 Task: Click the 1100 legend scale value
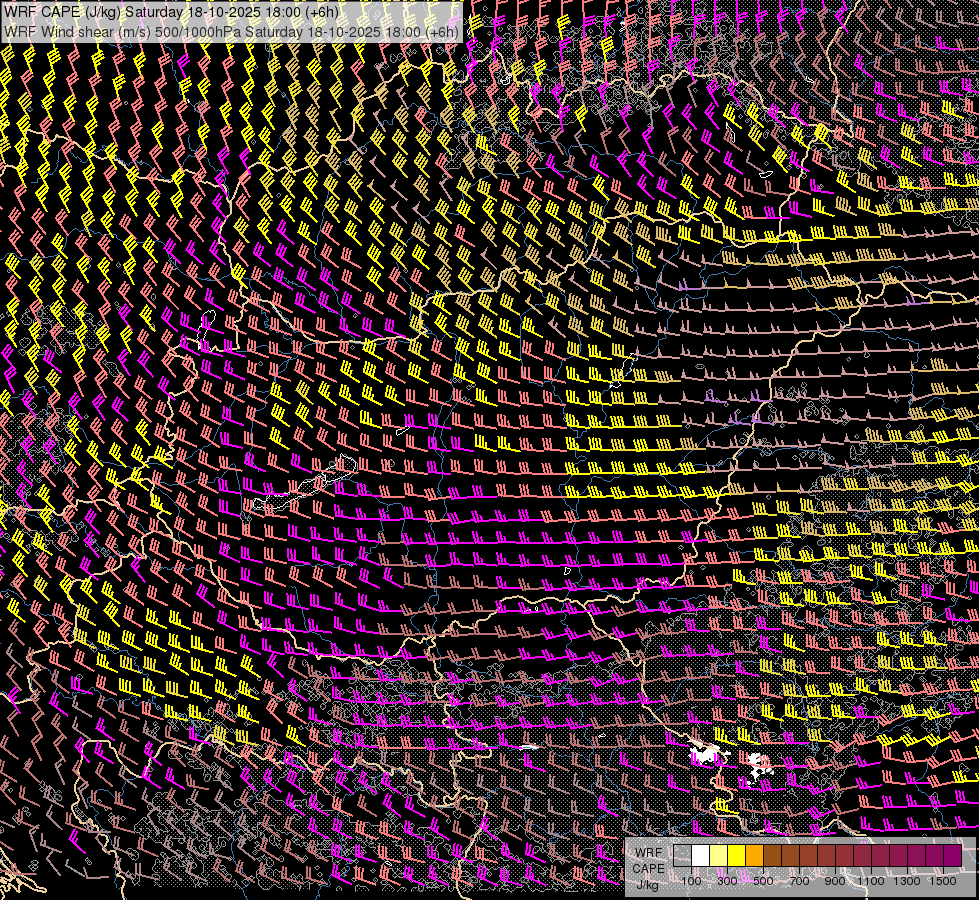tap(870, 881)
